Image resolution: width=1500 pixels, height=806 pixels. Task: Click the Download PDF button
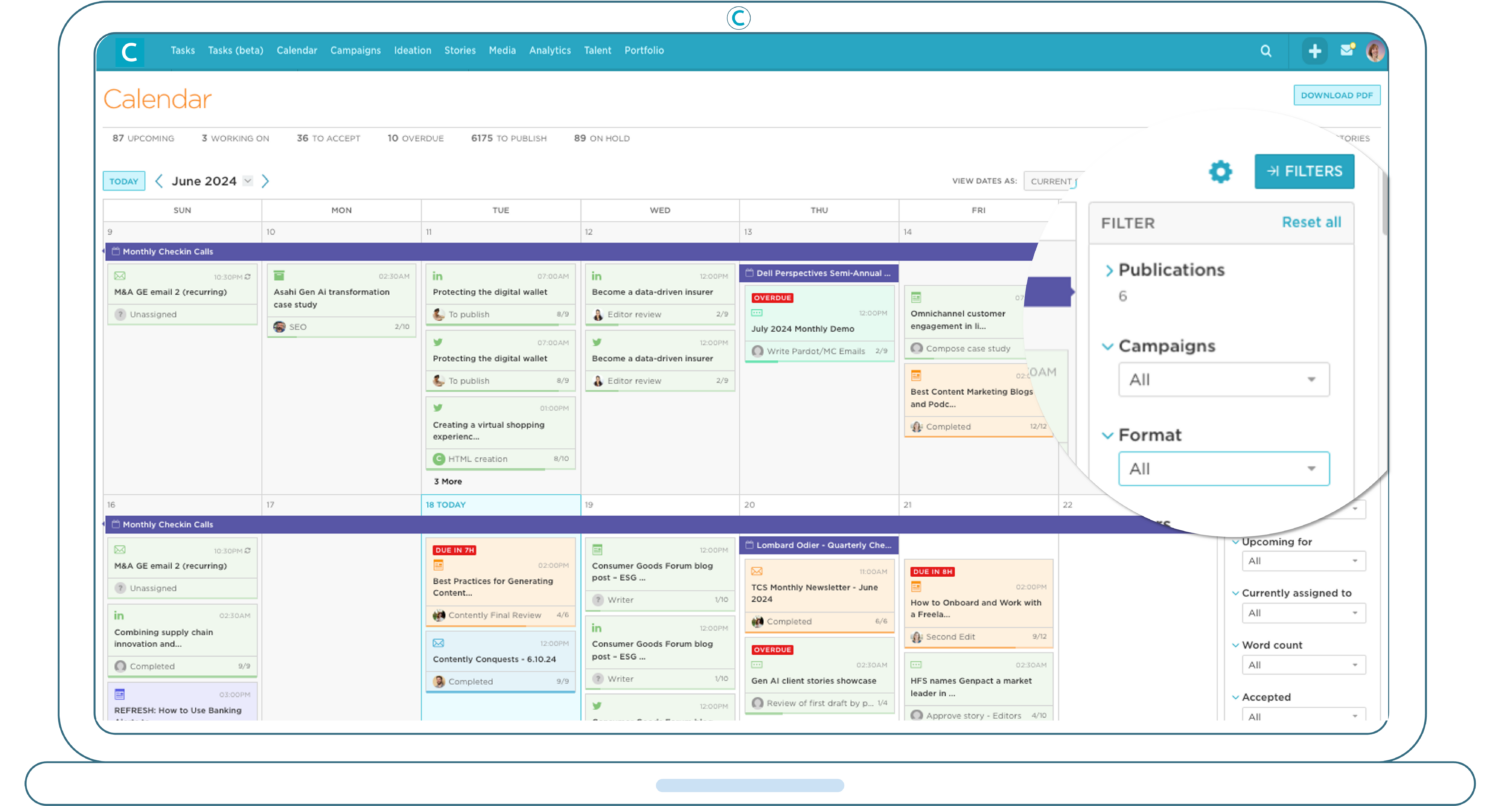coord(1336,96)
